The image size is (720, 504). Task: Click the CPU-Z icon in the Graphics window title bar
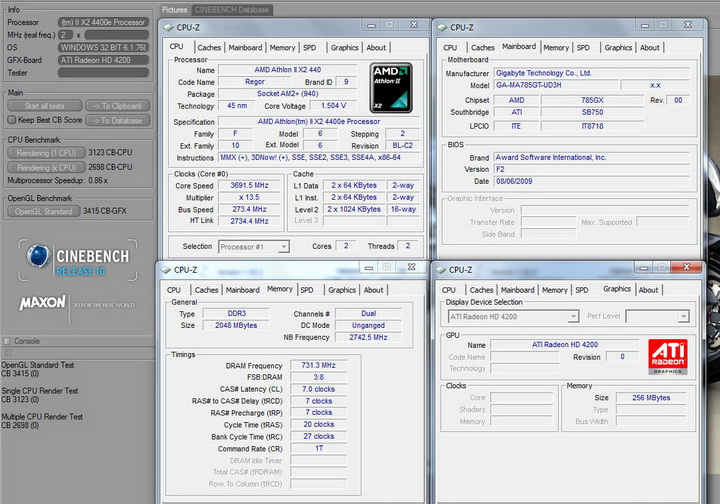439,269
